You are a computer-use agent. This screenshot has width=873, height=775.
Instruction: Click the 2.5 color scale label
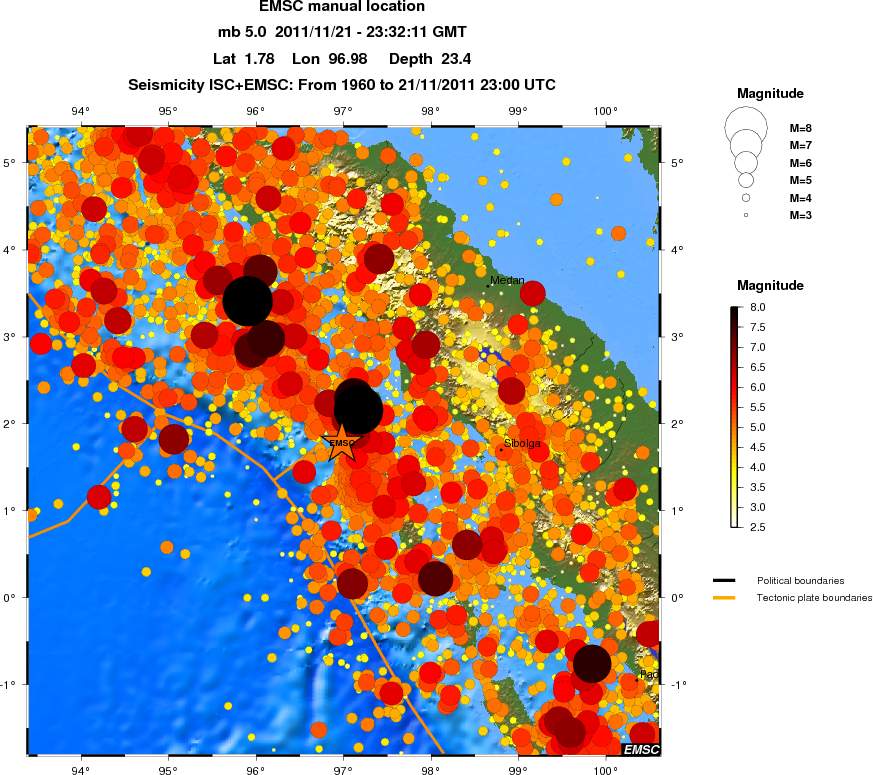pos(757,527)
